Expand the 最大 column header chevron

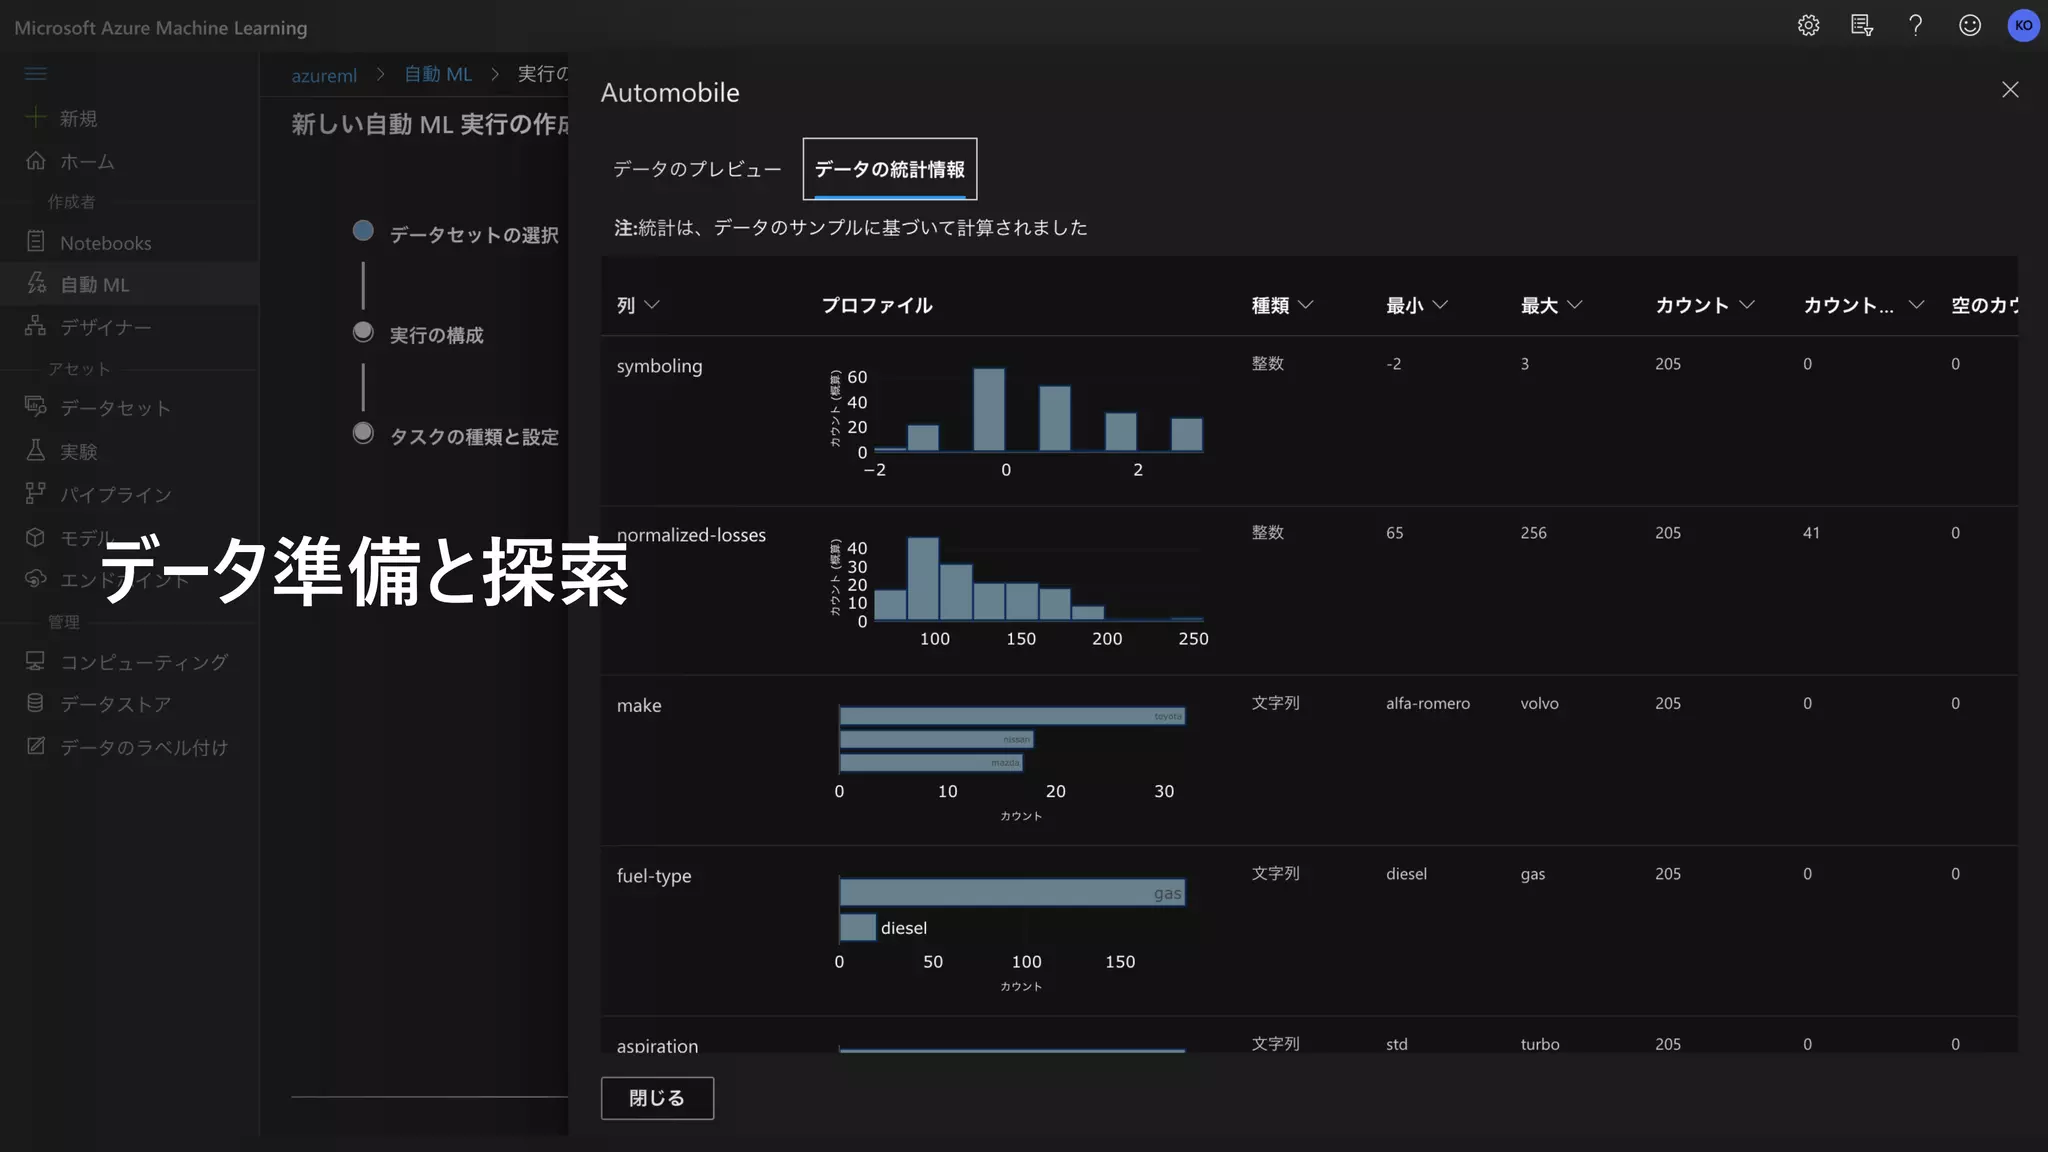(1574, 305)
